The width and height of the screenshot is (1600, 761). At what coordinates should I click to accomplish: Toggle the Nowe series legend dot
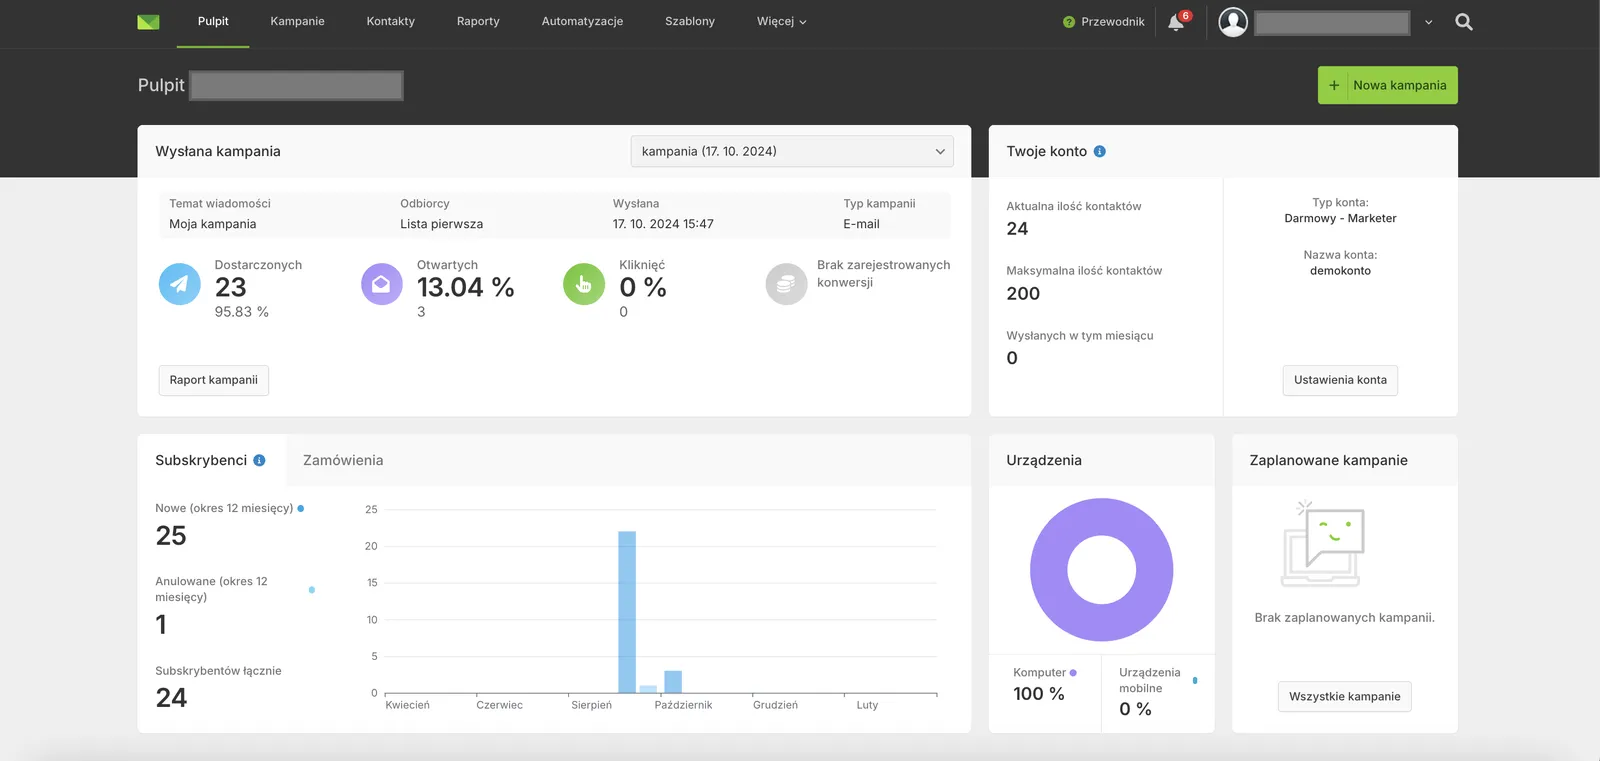click(x=301, y=509)
